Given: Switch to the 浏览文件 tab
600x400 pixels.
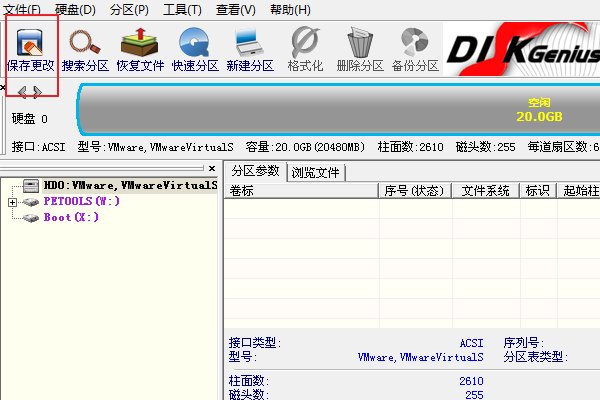Looking at the screenshot, I should 316,172.
